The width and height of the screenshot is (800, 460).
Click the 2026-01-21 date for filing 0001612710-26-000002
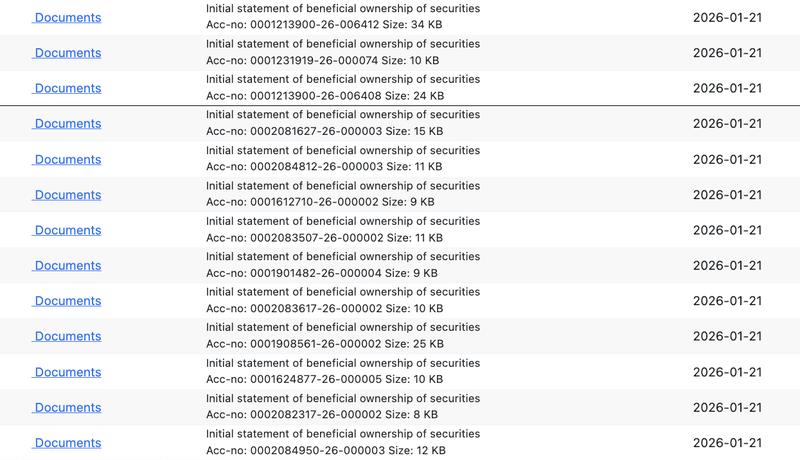(727, 195)
